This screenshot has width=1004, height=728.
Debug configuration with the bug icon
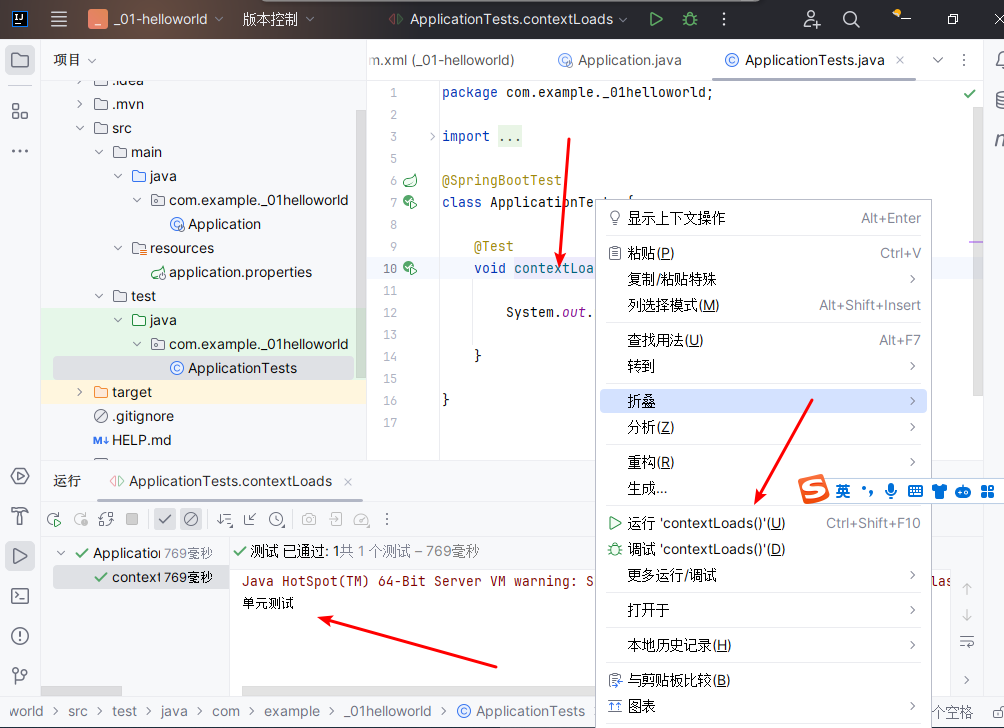[690, 19]
